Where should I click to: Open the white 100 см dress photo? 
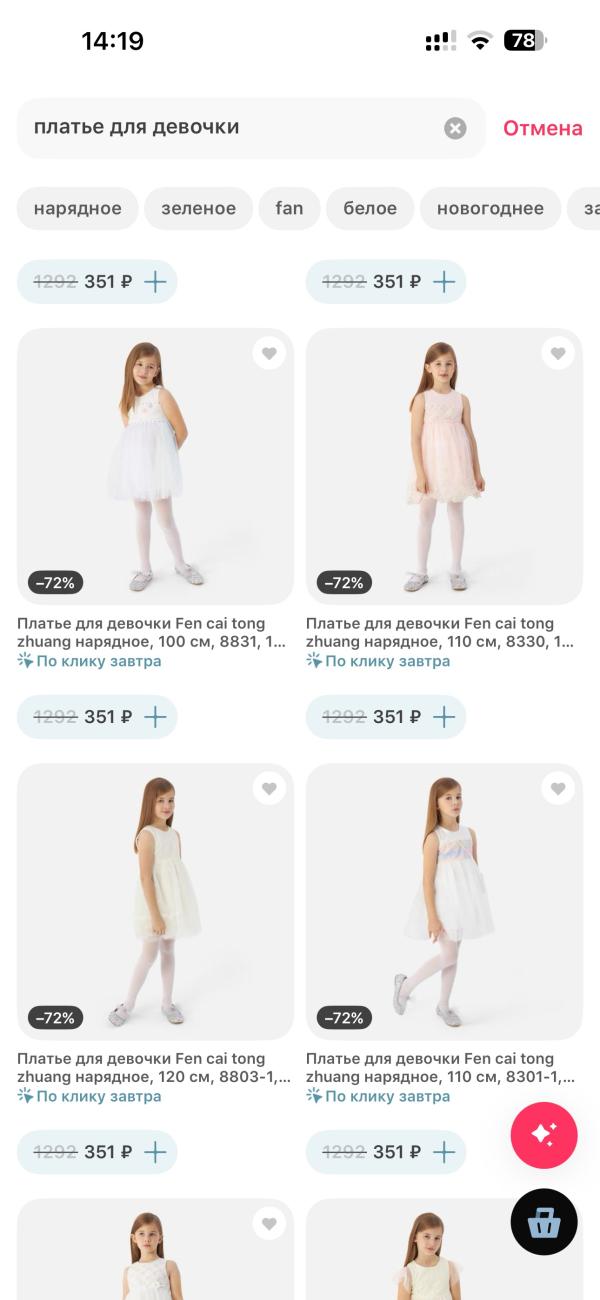pos(155,465)
